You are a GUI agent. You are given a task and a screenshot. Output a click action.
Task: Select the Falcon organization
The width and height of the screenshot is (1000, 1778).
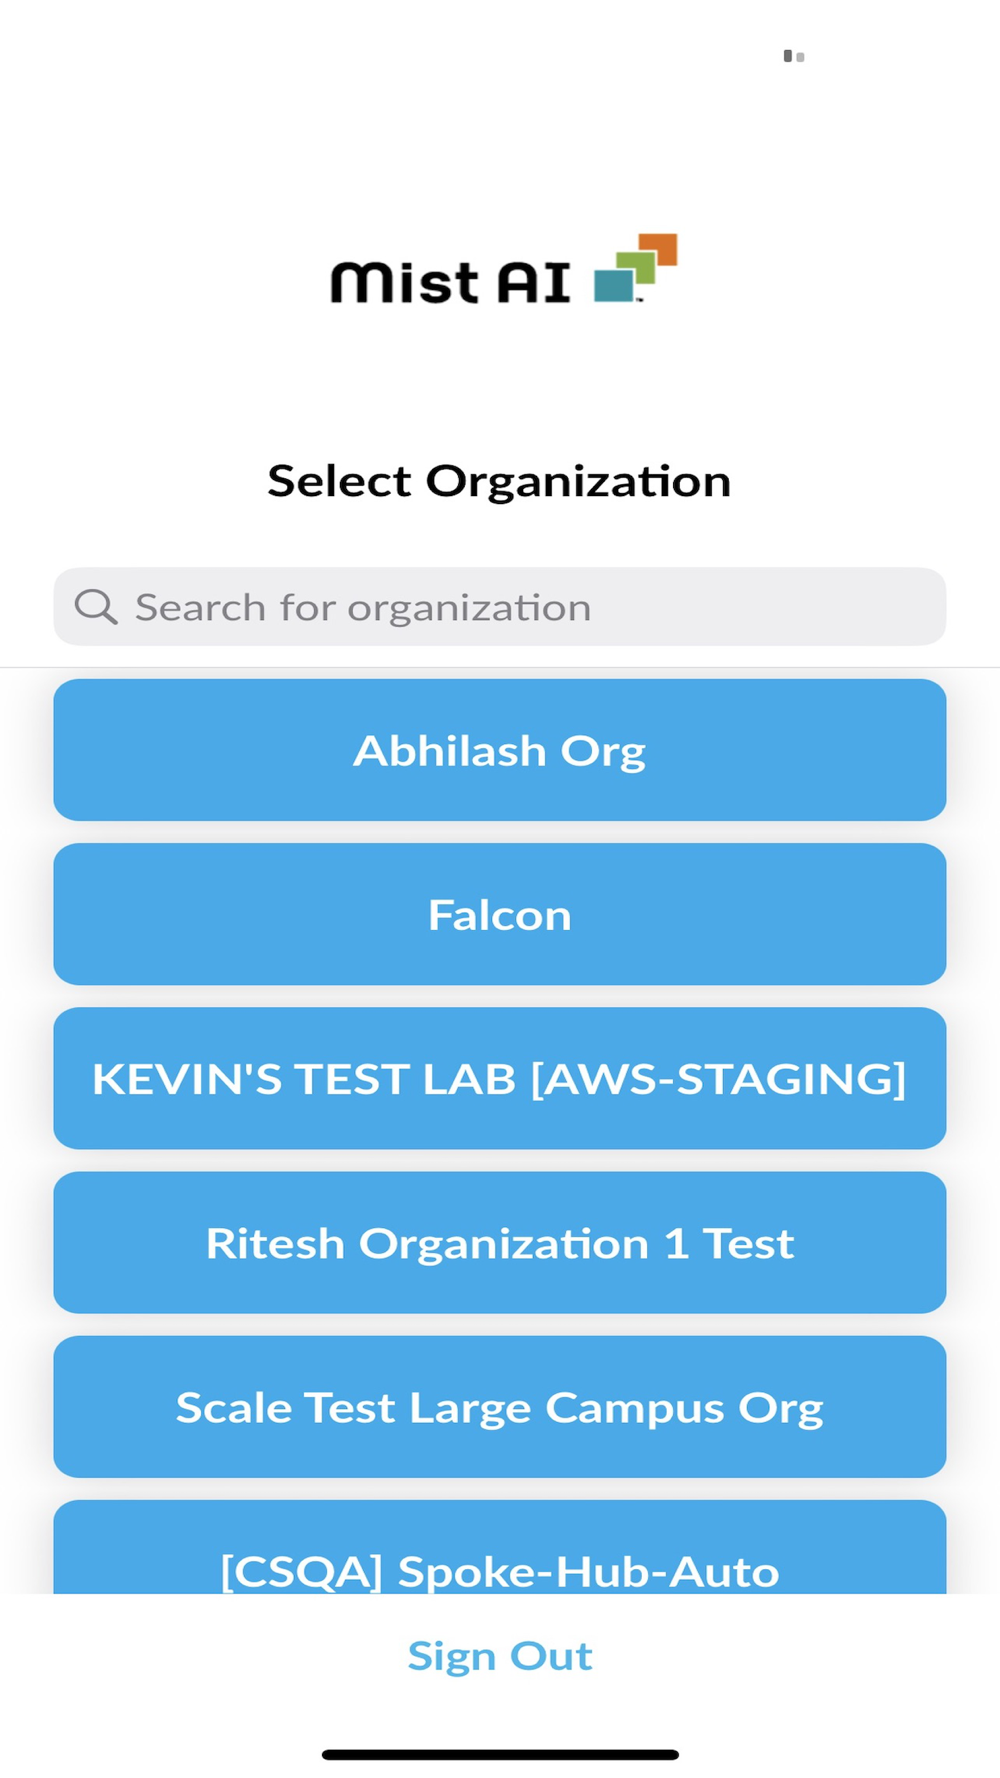tap(500, 914)
